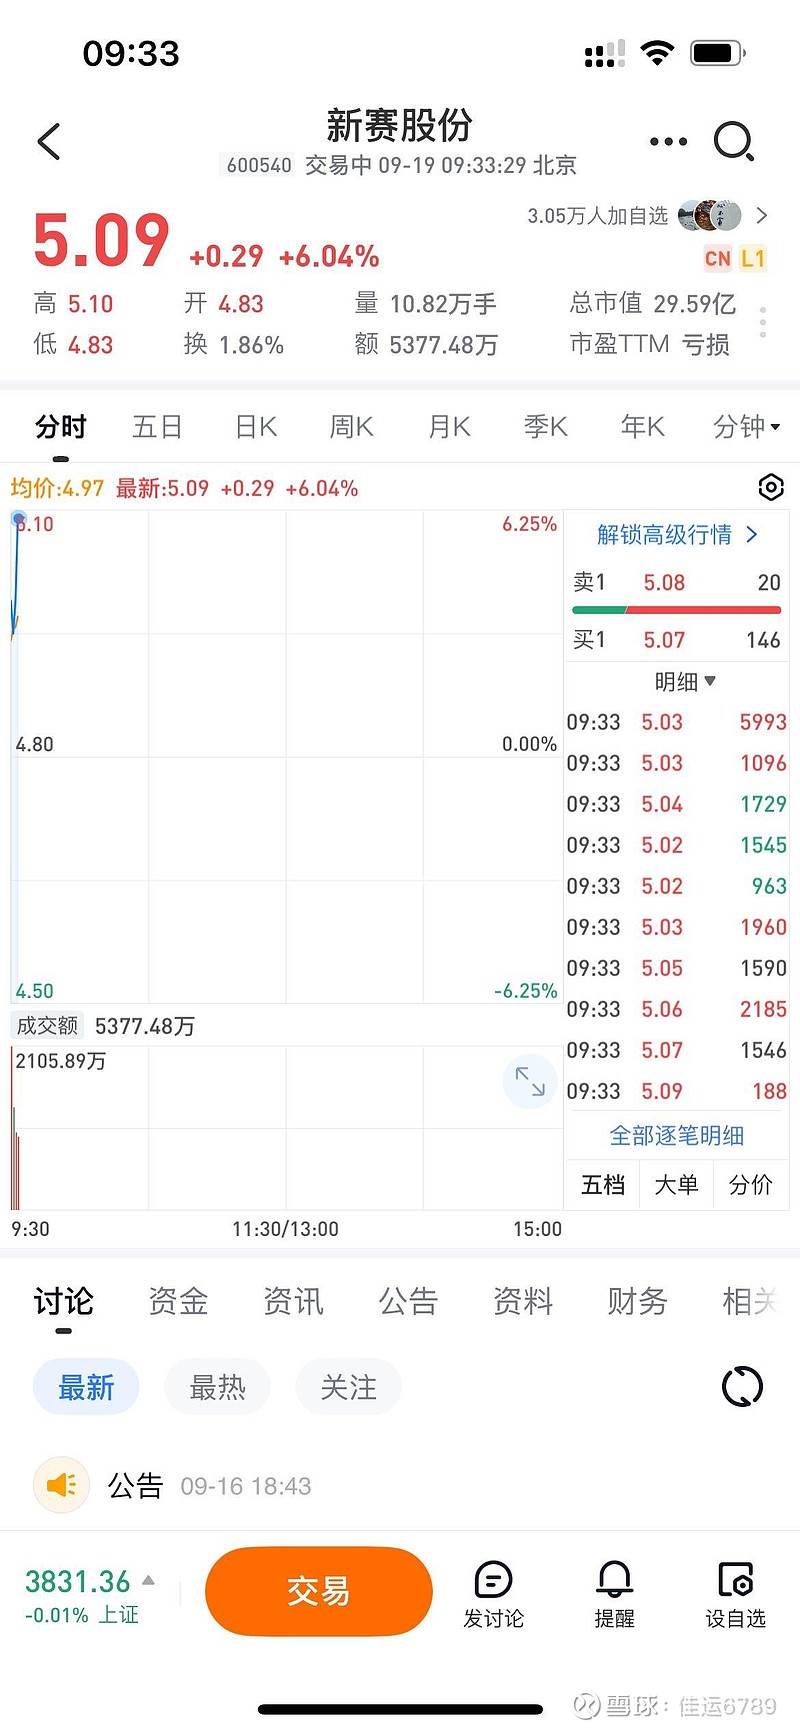Switch filter to 最热
This screenshot has width=800, height=1731.
tap(217, 1387)
